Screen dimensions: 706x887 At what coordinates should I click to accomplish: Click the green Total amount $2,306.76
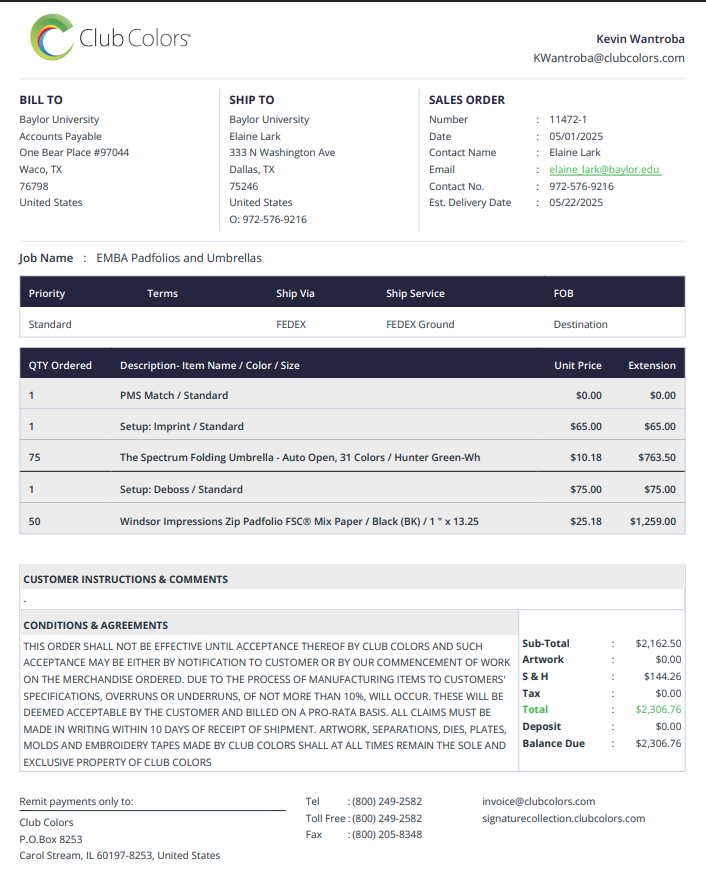(658, 709)
